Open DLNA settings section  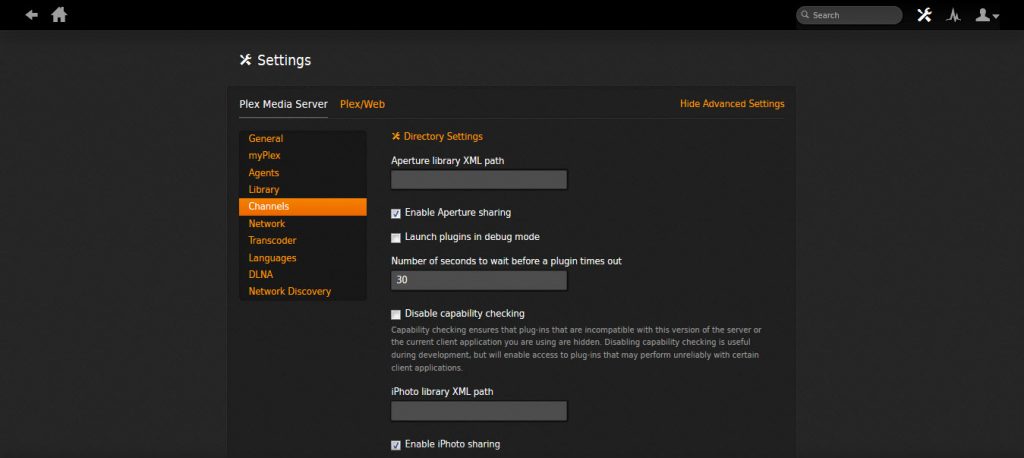(x=302, y=274)
